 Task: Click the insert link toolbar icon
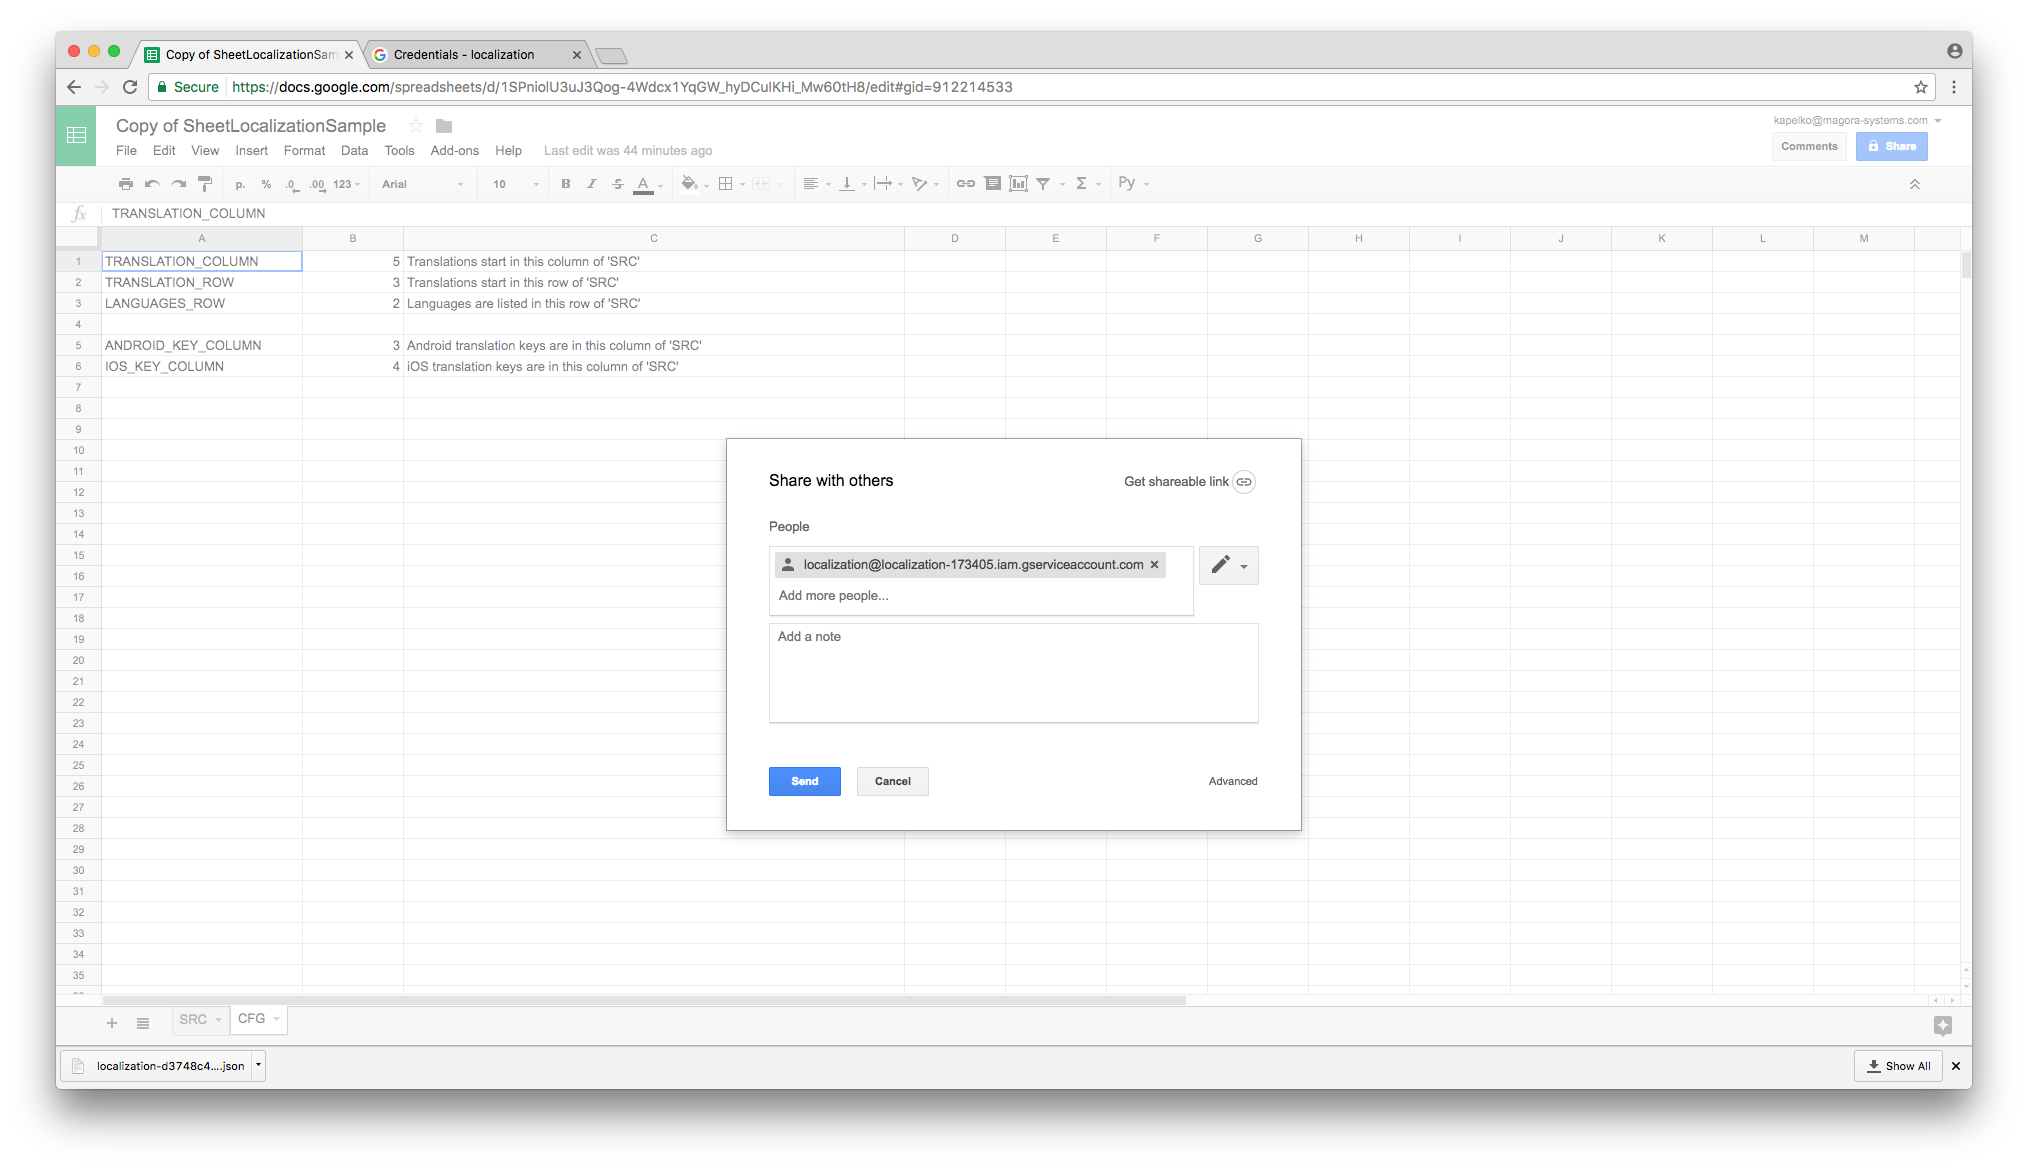[965, 184]
